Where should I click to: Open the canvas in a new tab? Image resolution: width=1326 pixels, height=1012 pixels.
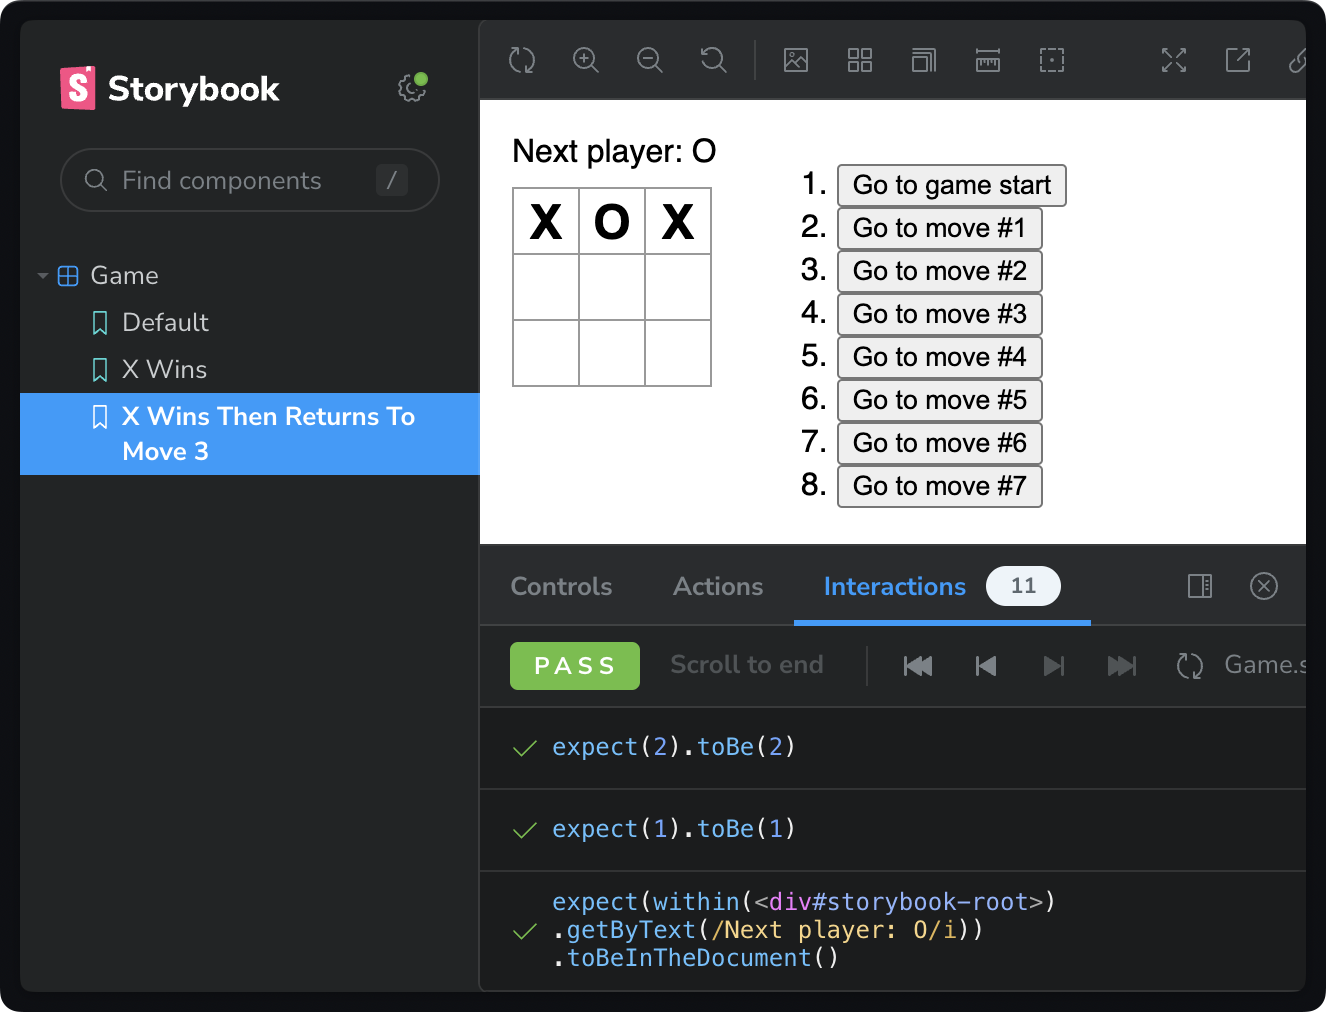(1237, 60)
